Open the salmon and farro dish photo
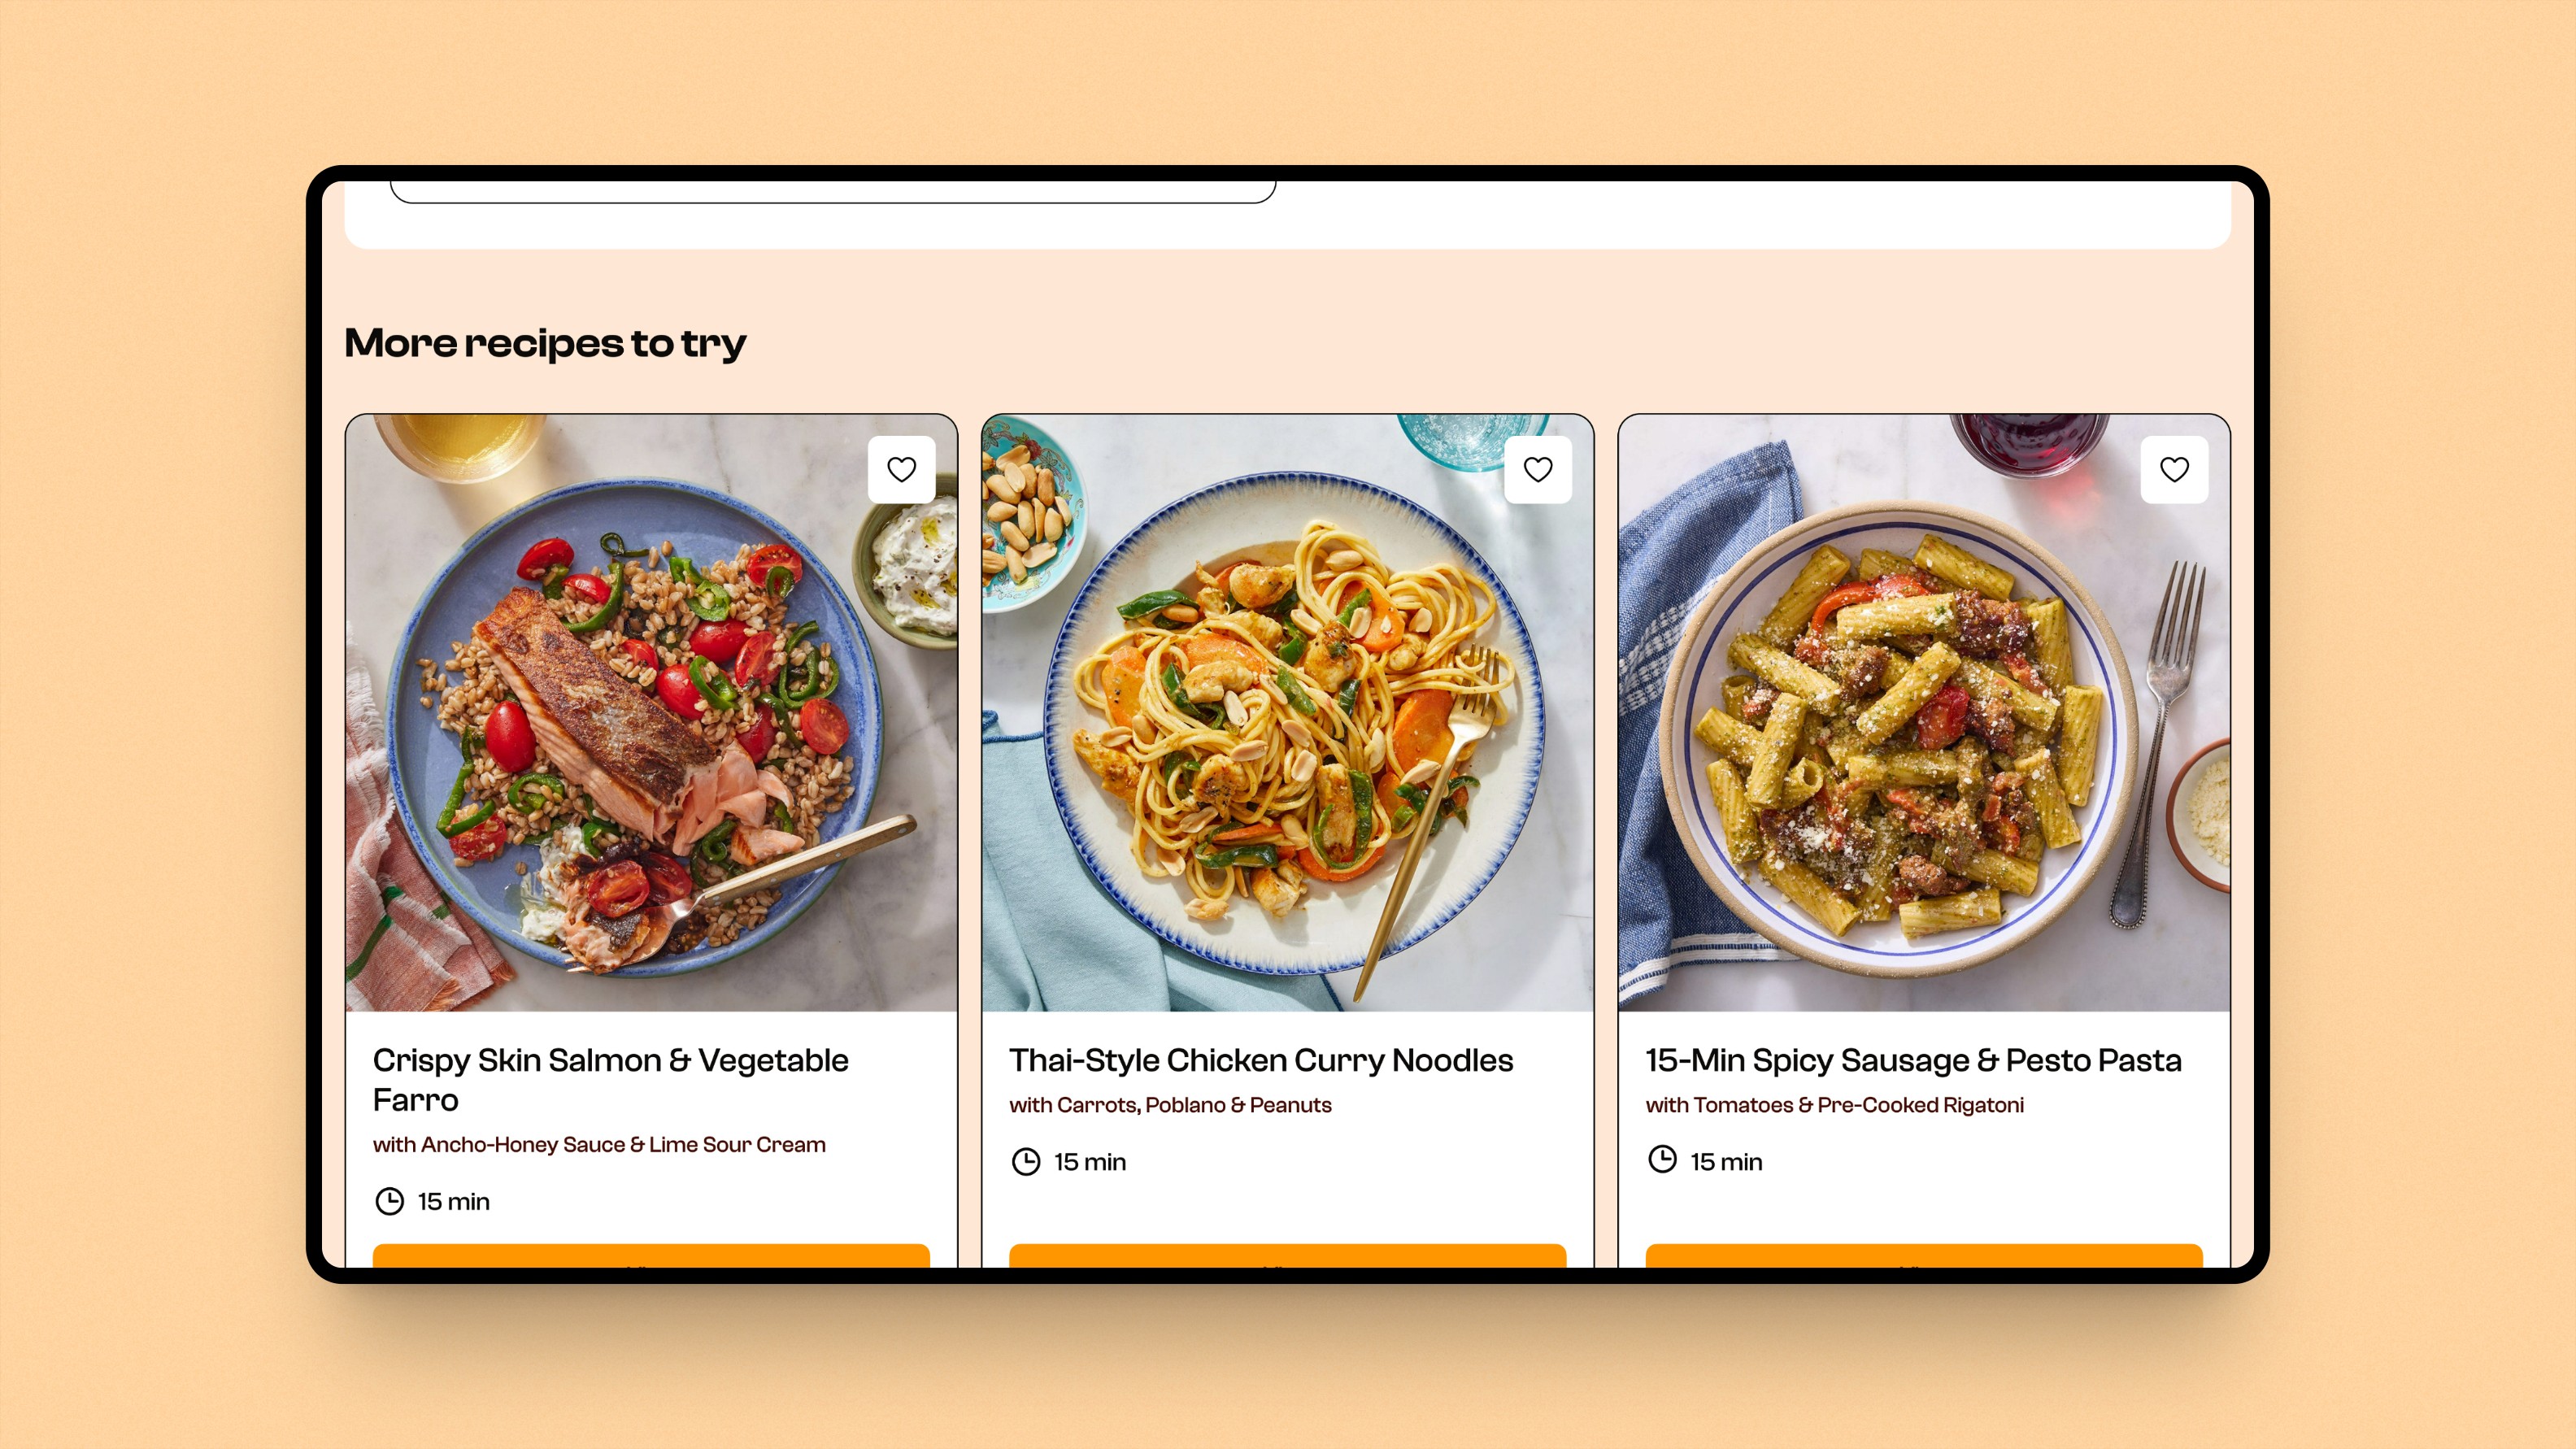Screen dimensions: 2576x1449 tap(651, 713)
